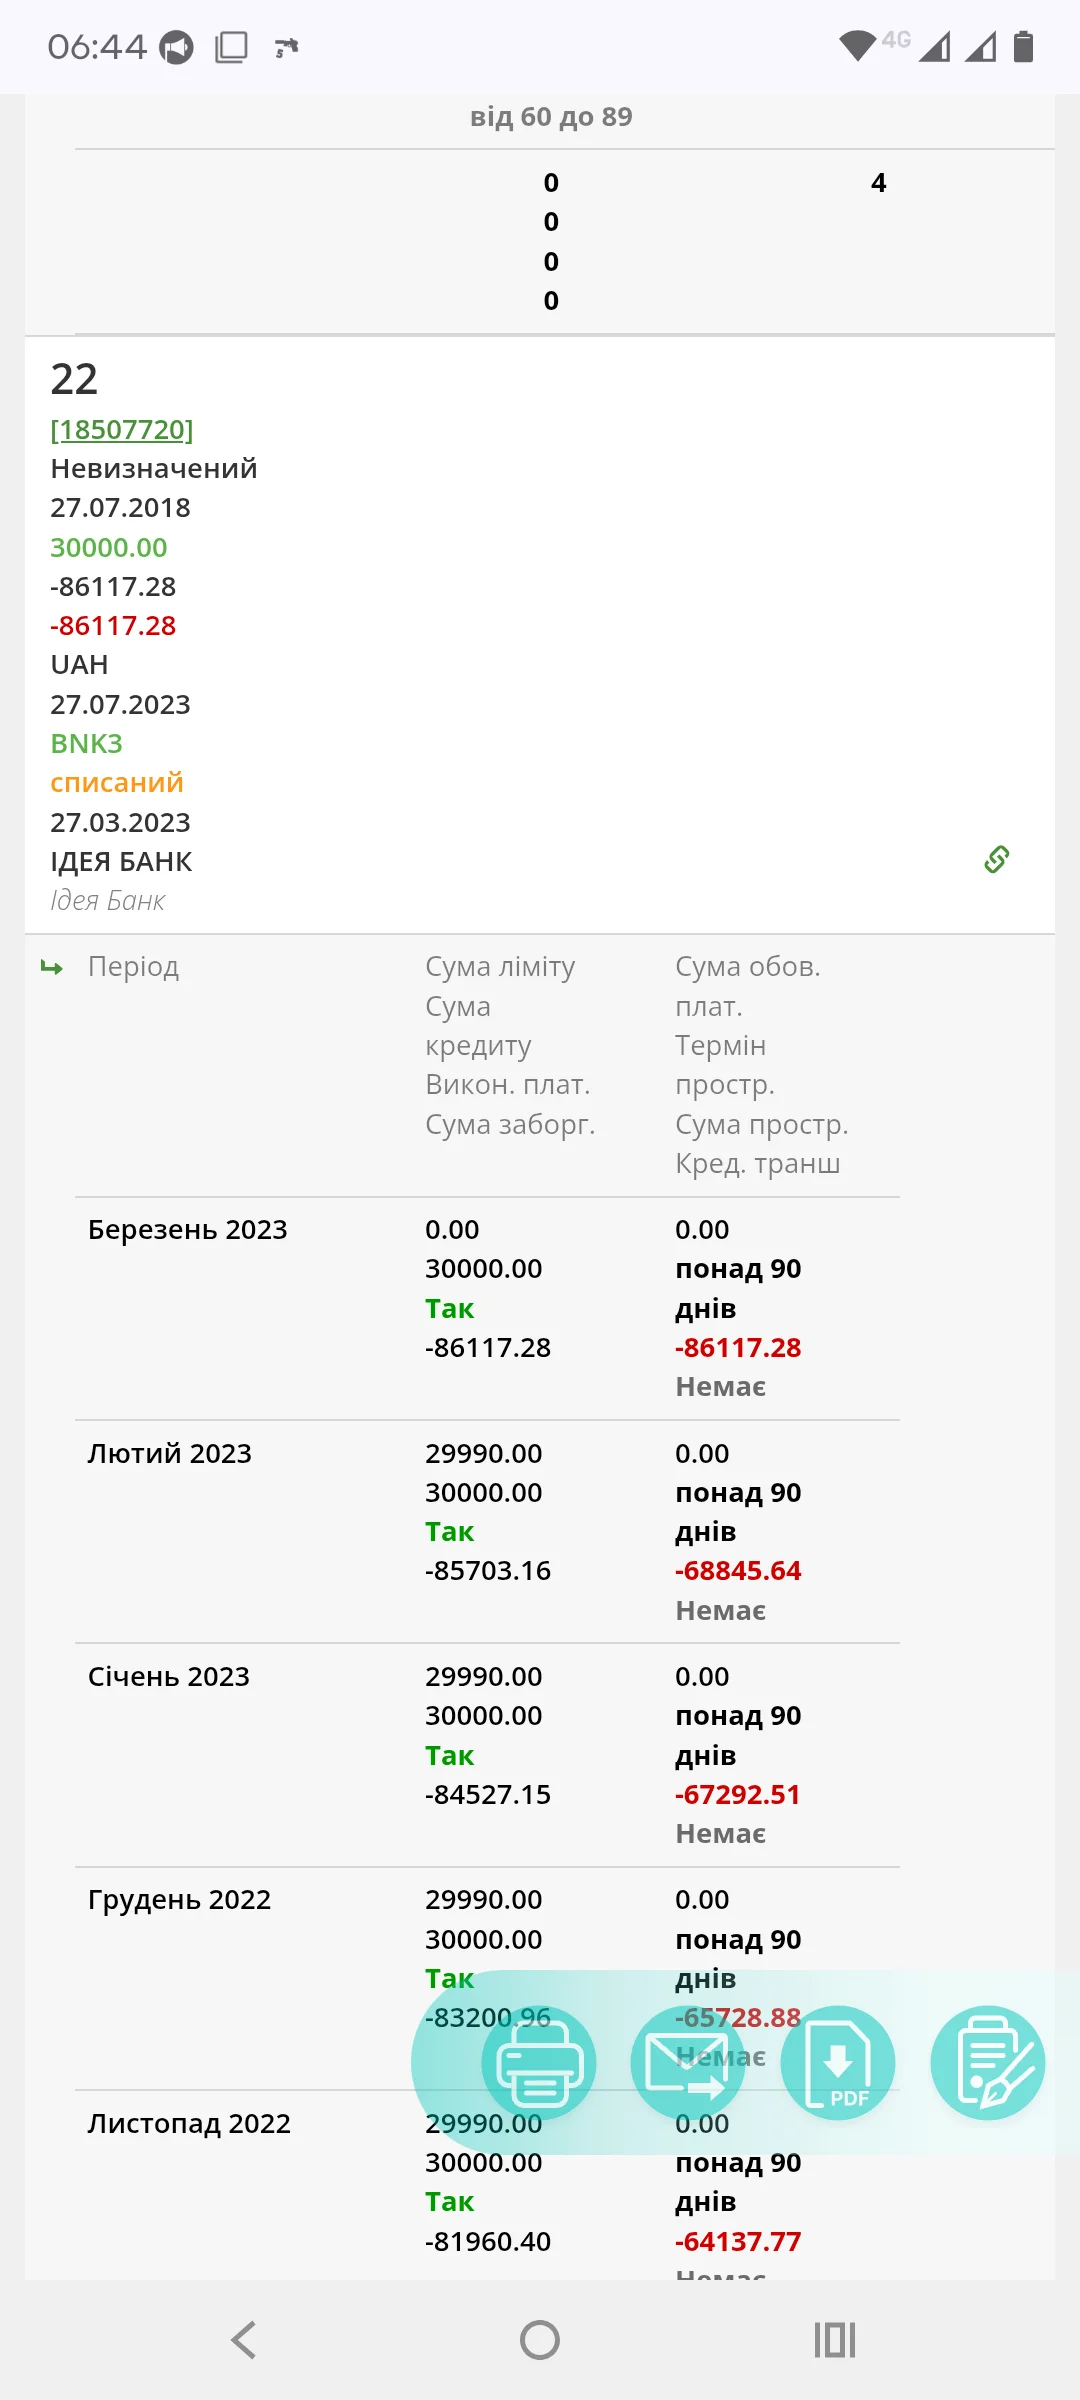Tap the від 60 до 89 header
The image size is (1080, 2400).
pyautogui.click(x=551, y=117)
